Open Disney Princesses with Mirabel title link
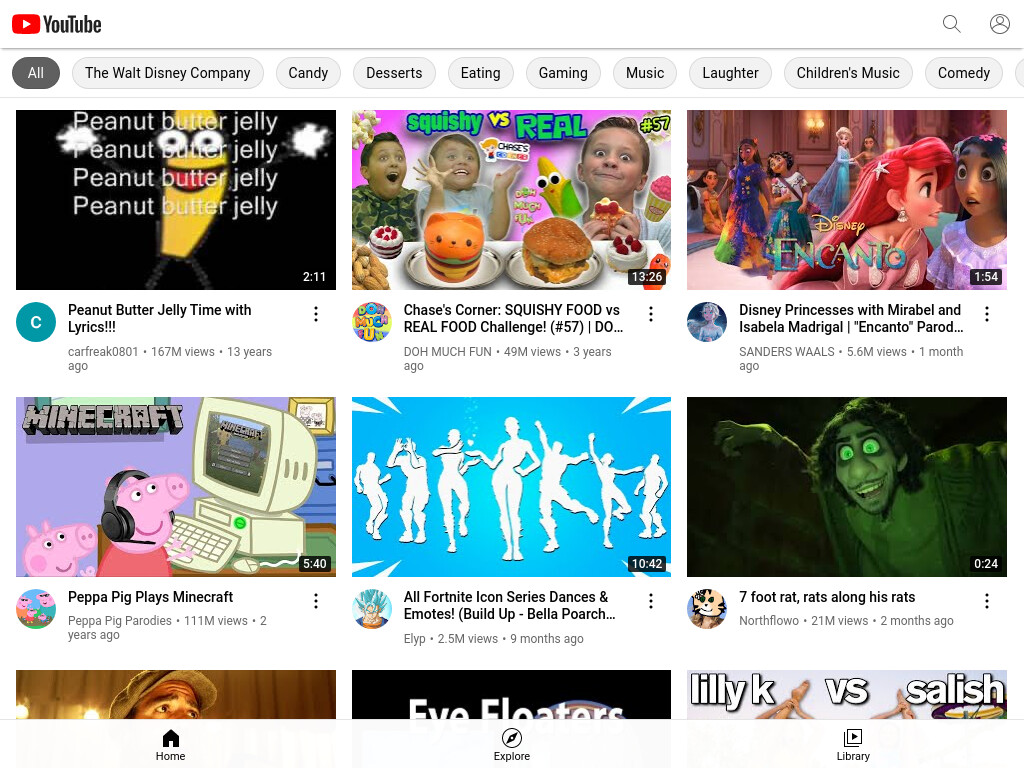 tap(851, 318)
